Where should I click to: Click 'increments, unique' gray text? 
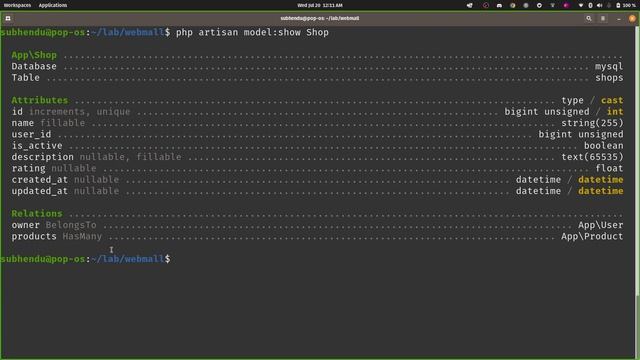[79, 111]
